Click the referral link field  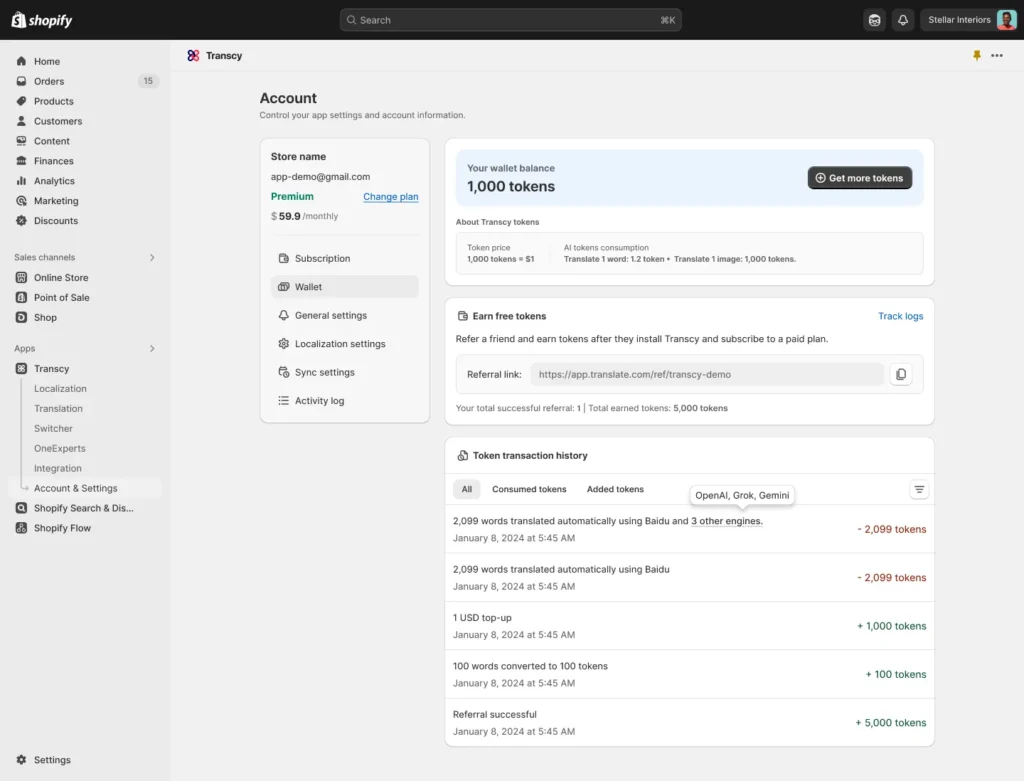(707, 374)
